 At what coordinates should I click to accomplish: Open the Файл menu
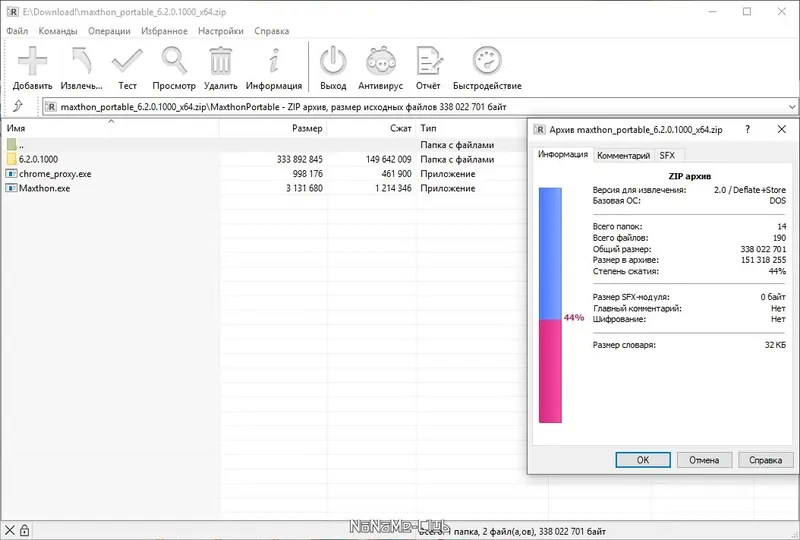pos(17,31)
